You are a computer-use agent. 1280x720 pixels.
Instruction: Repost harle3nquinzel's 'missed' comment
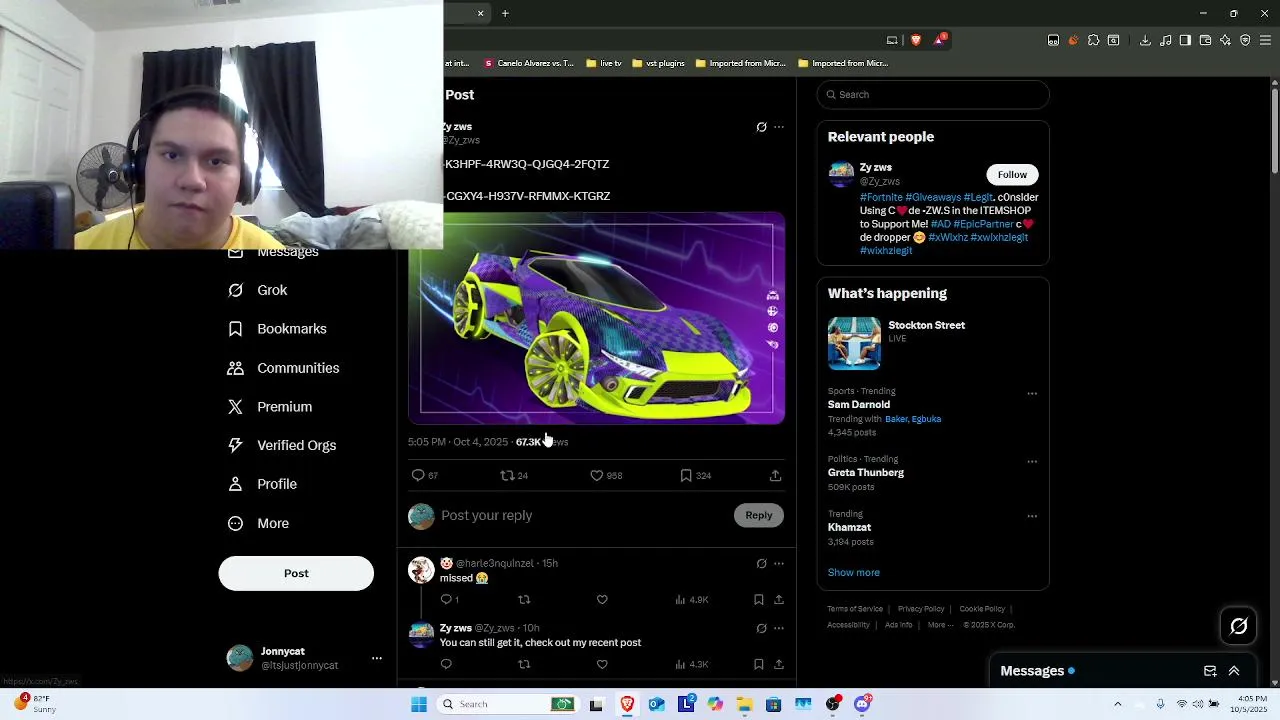click(524, 600)
